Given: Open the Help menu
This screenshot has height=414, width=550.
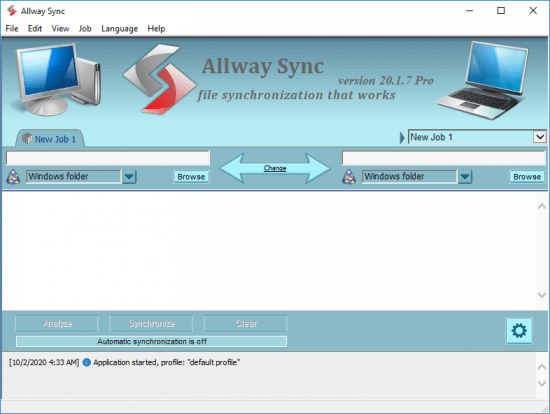Looking at the screenshot, I should tap(156, 29).
